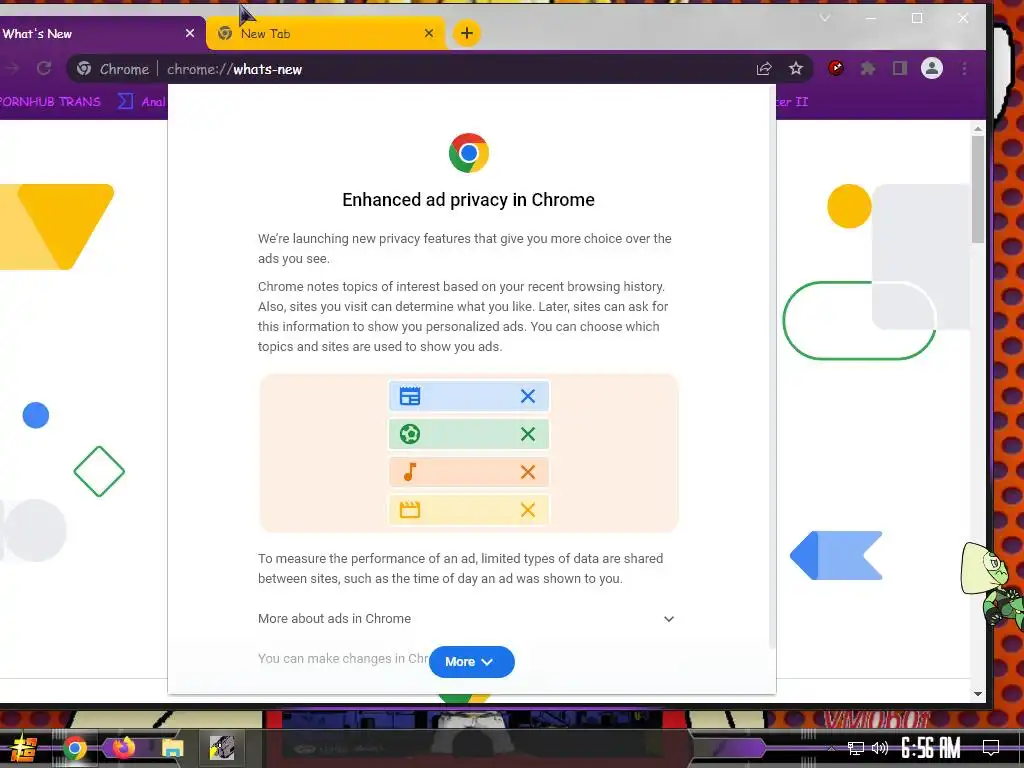Open the Start menu on the taskbar

pos(24,748)
